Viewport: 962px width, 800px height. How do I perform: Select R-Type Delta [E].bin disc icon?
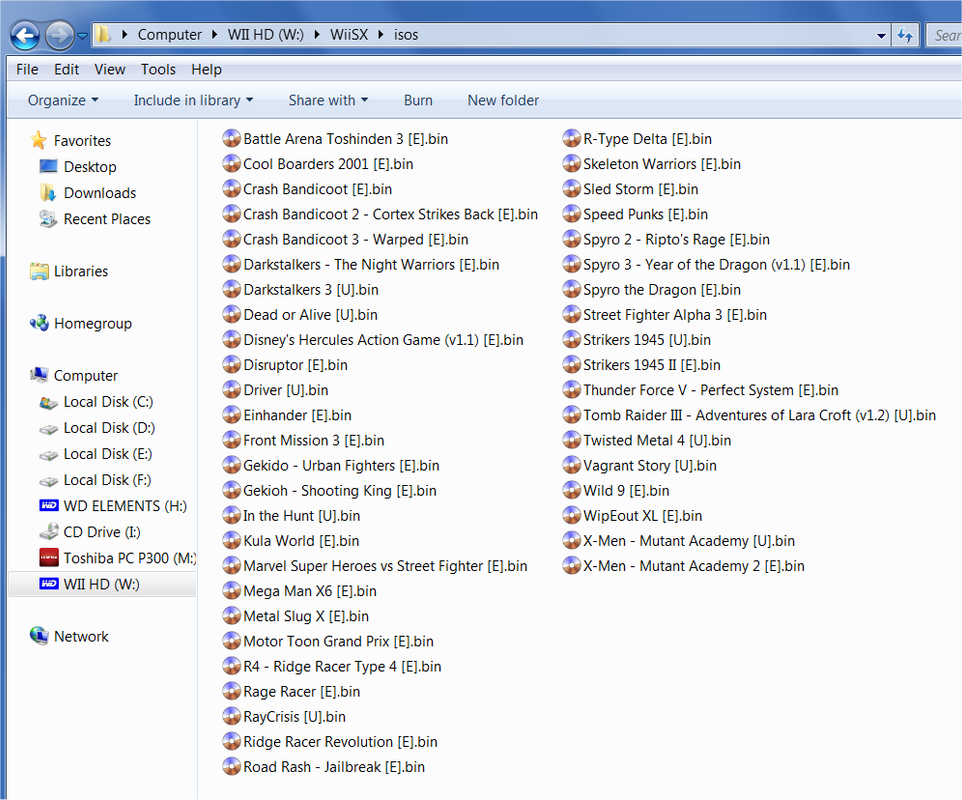click(571, 139)
